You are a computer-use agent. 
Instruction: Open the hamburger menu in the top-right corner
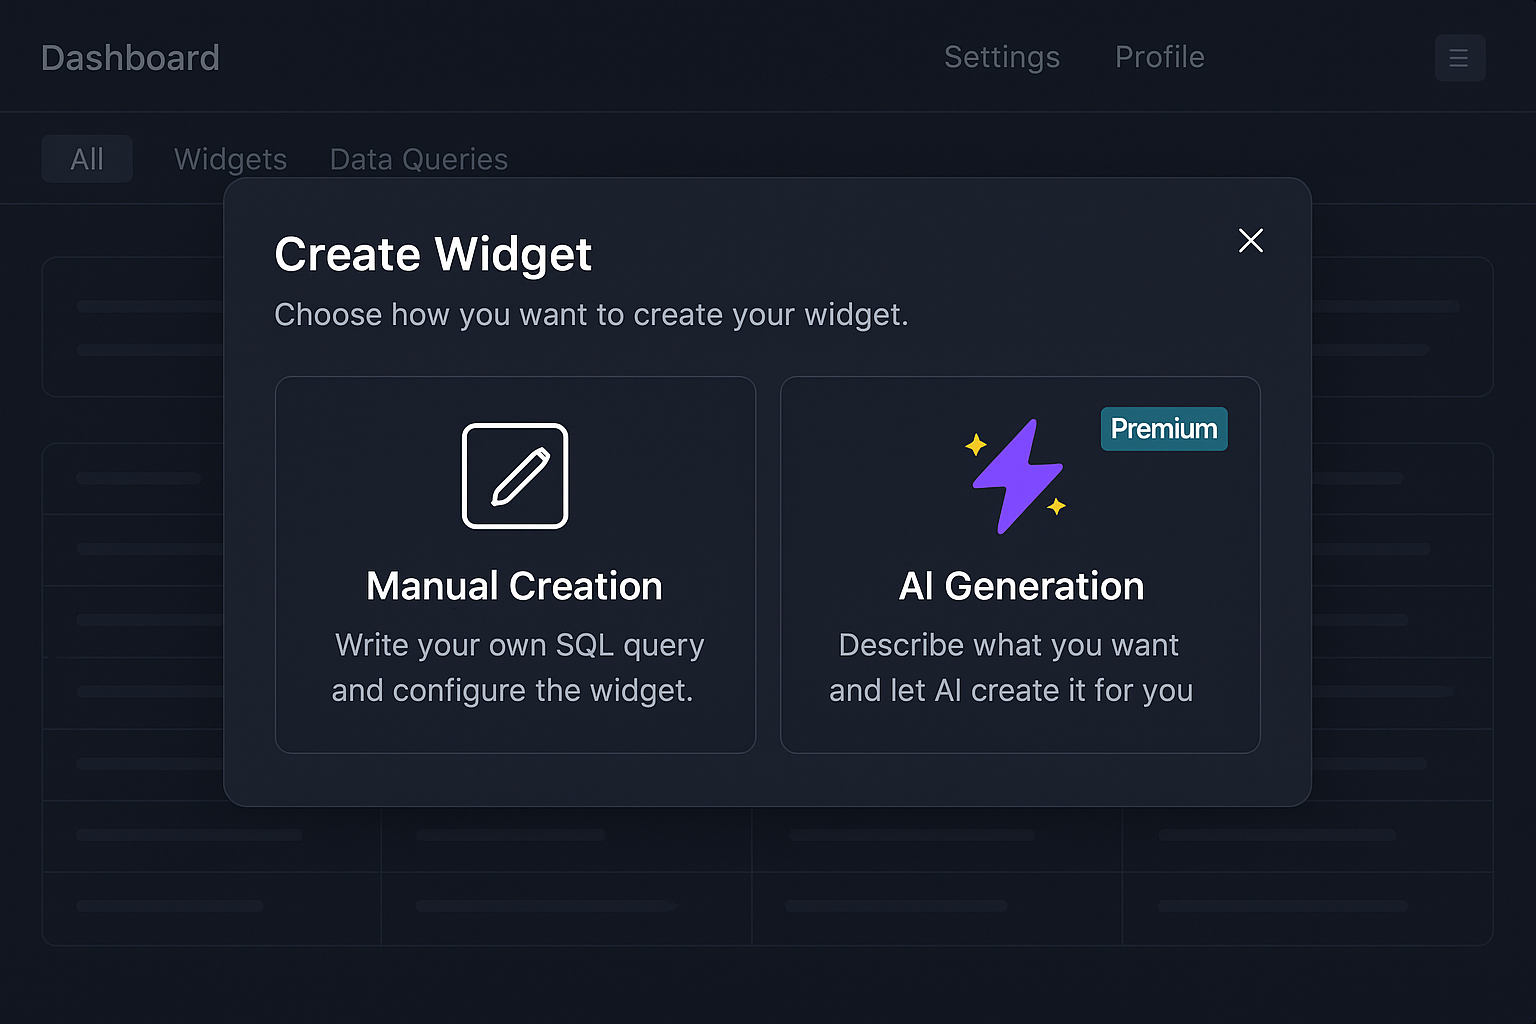click(x=1460, y=57)
